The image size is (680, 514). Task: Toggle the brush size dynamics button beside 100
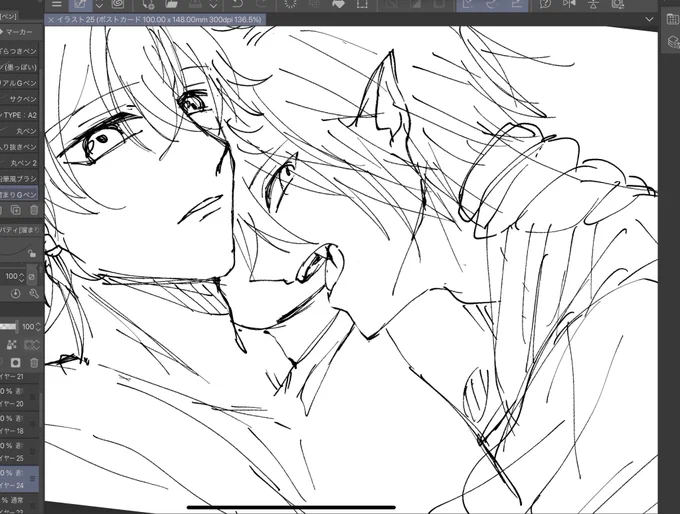32,277
